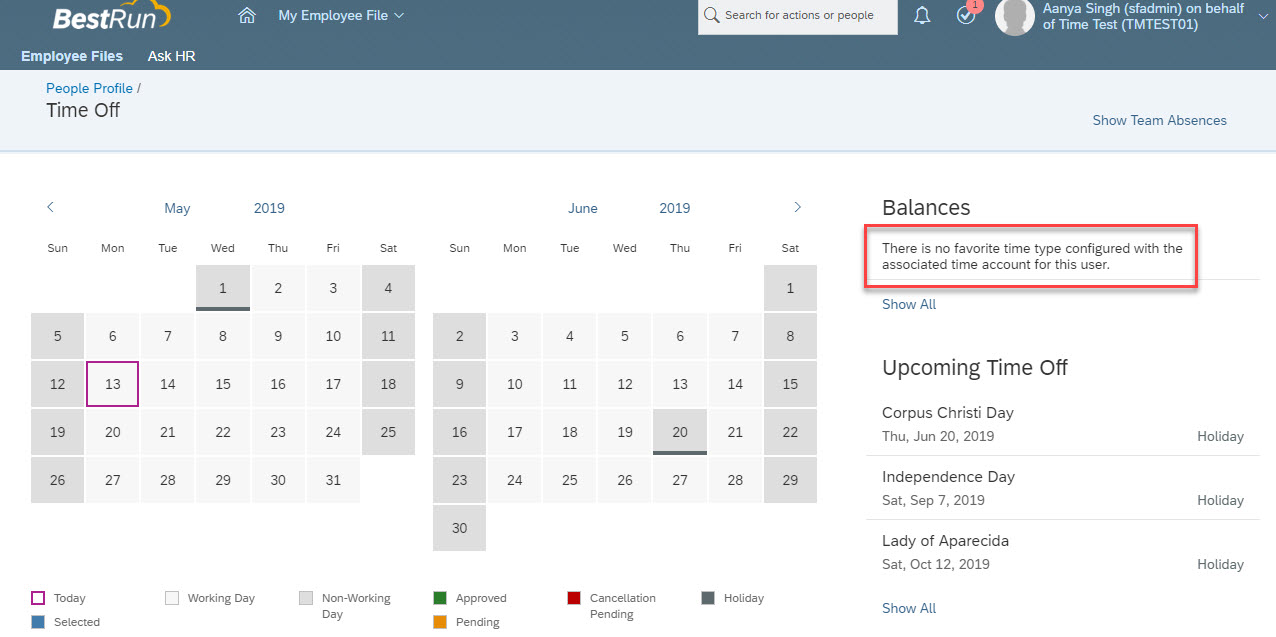Click the Selected blue legend swatch
The image size is (1276, 637).
point(38,622)
